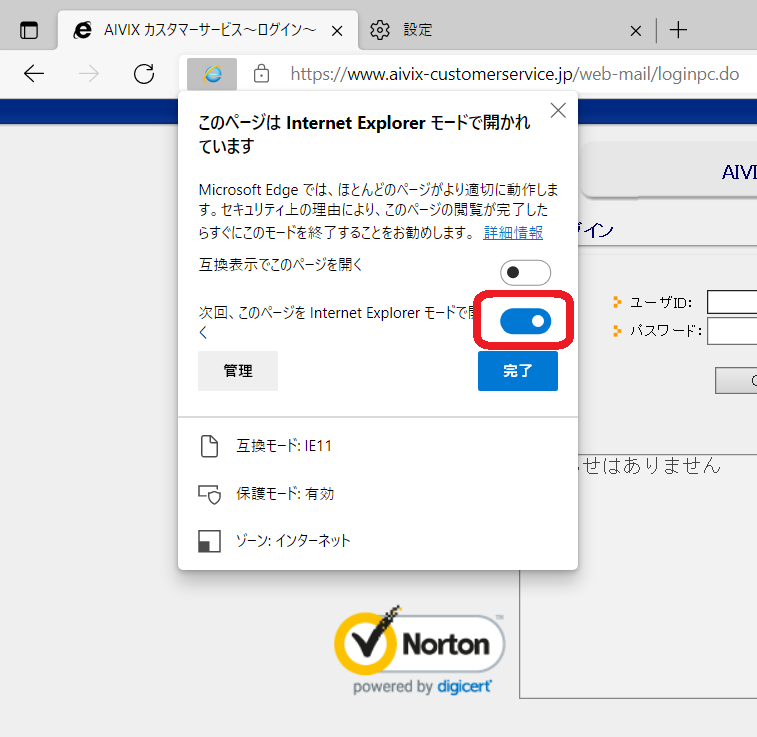Viewport: 757px width, 737px height.
Task: Select the ゾーン: インターネット text
Action: (x=293, y=541)
